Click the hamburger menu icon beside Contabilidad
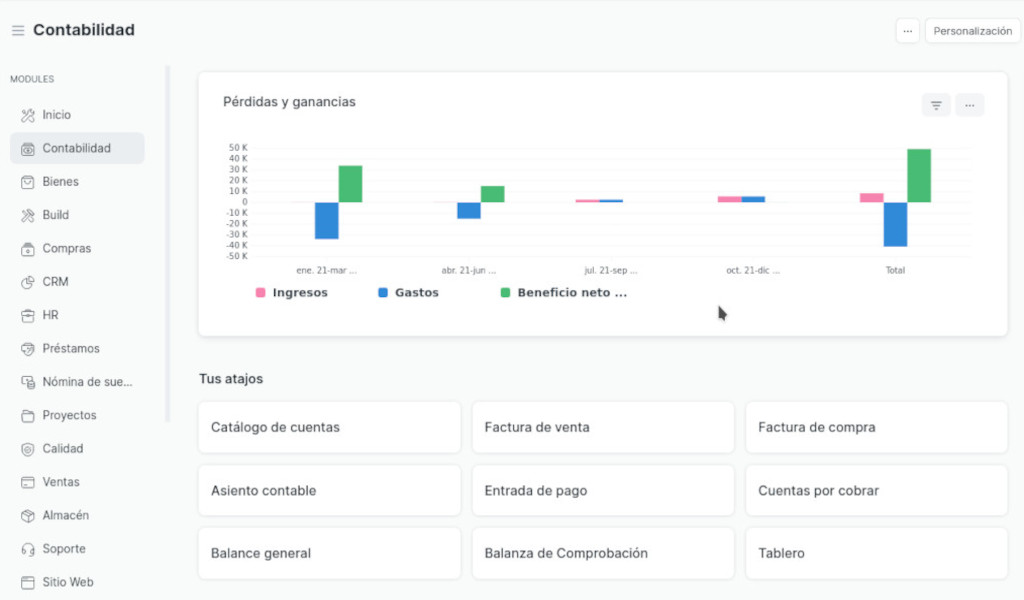1024x600 pixels. [18, 31]
